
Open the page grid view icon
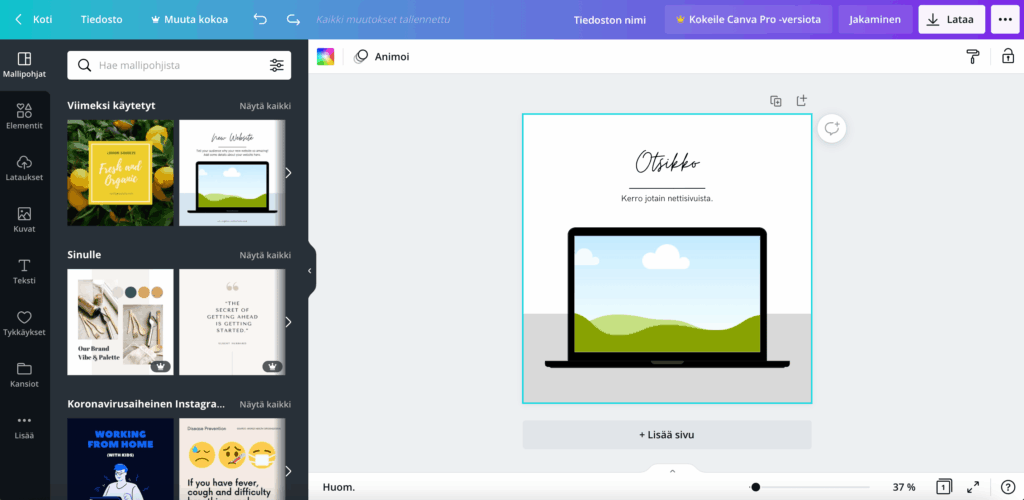tap(943, 487)
